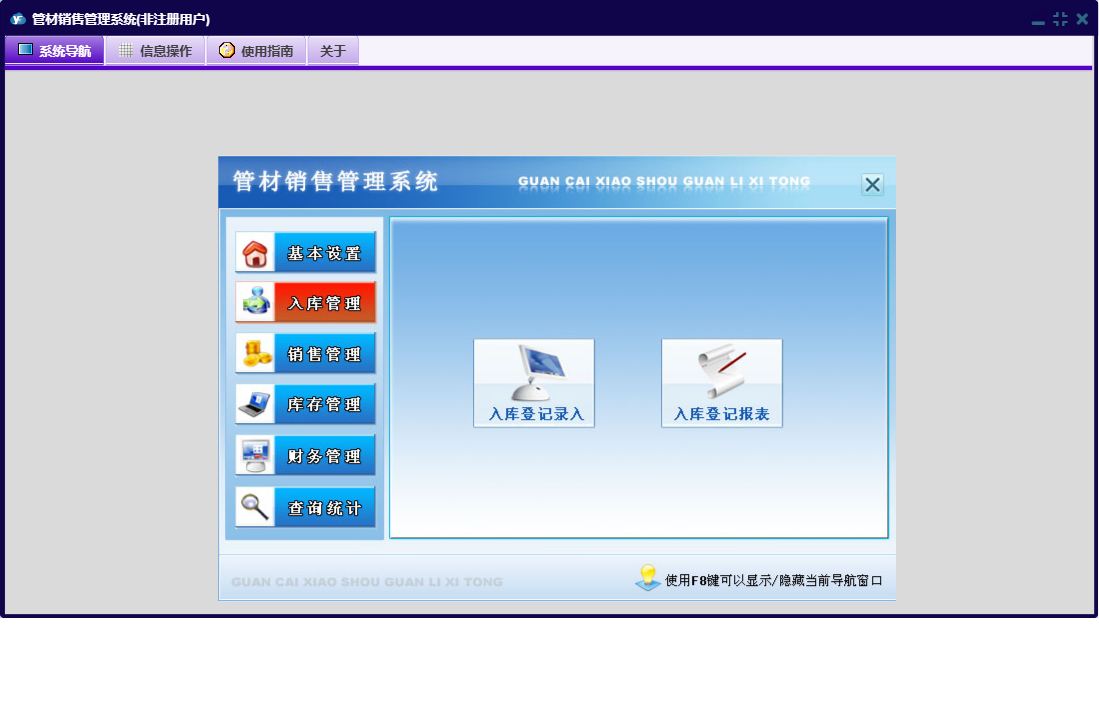Switch to the 信息操作 tab
The height and width of the screenshot is (723, 1099).
coord(156,50)
